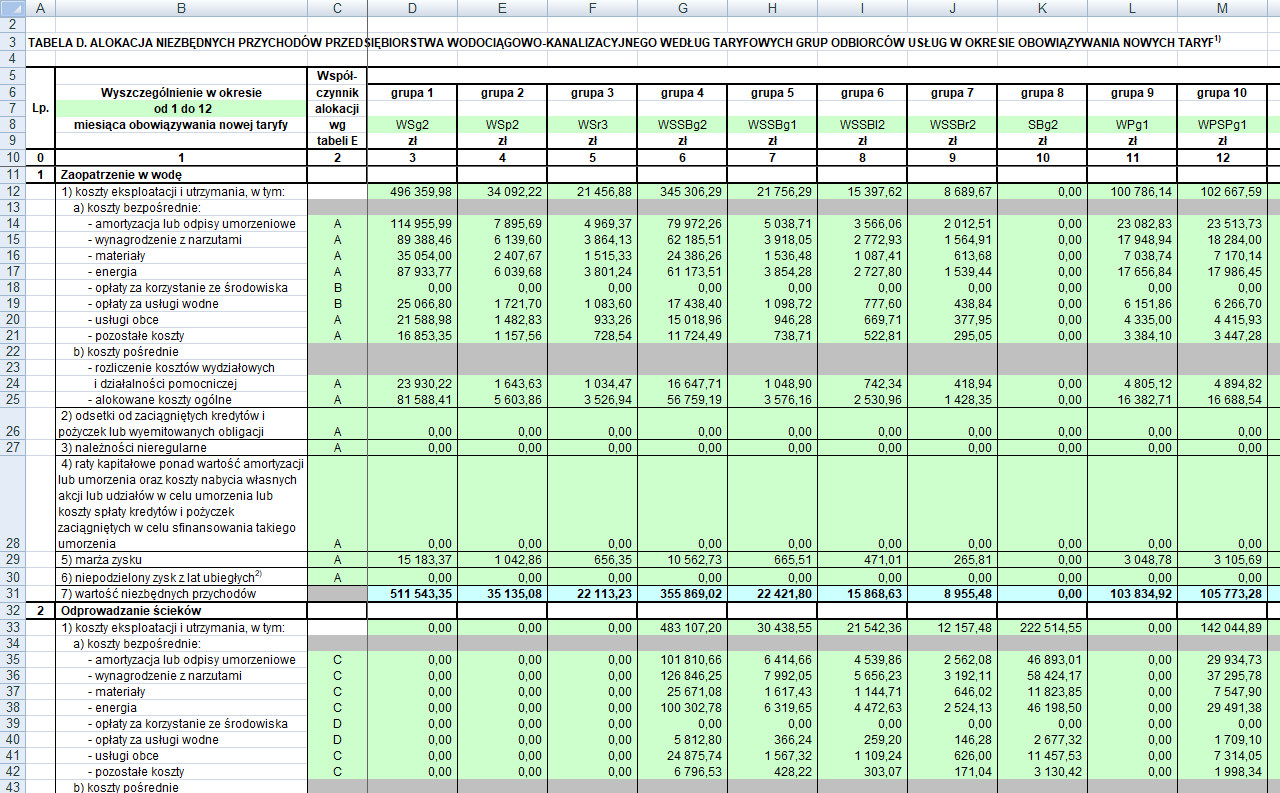Click the select-all corner of the grid

point(12,8)
